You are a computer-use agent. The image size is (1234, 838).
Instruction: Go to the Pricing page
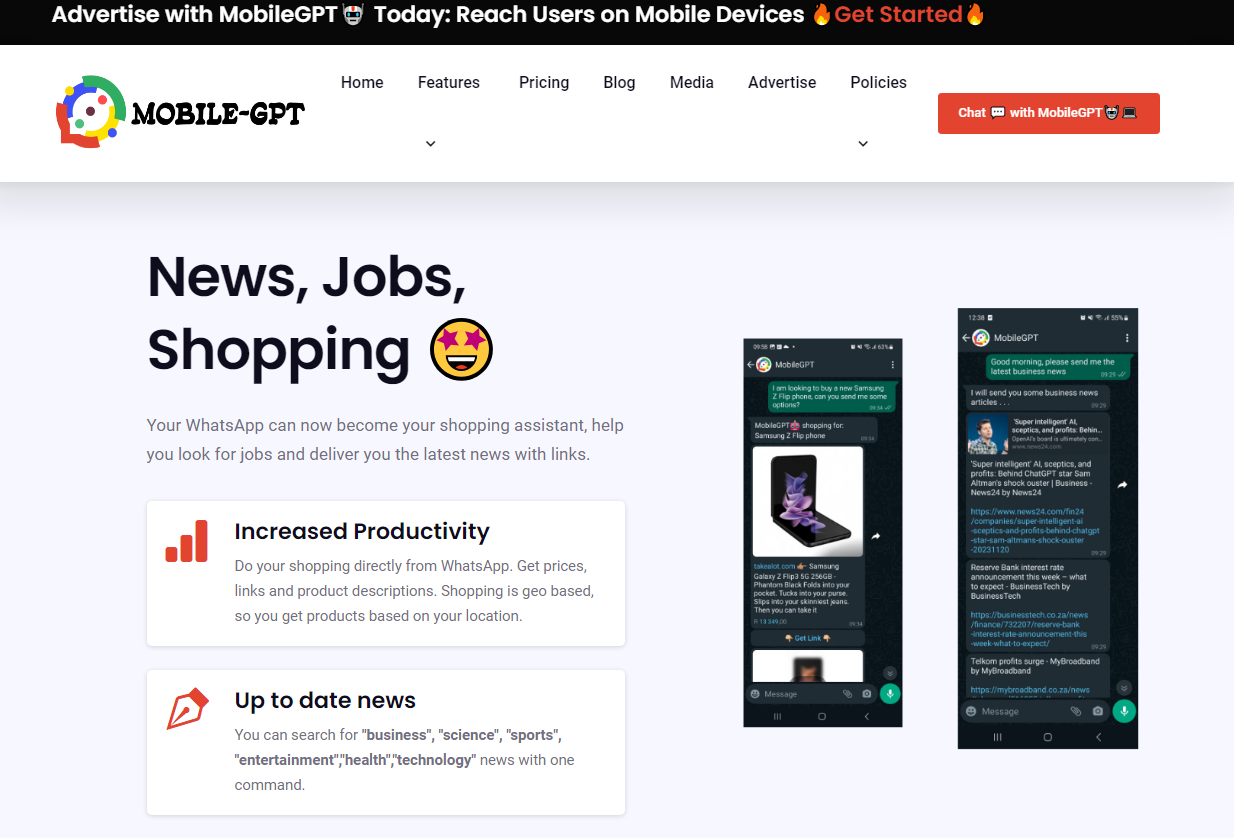click(544, 83)
